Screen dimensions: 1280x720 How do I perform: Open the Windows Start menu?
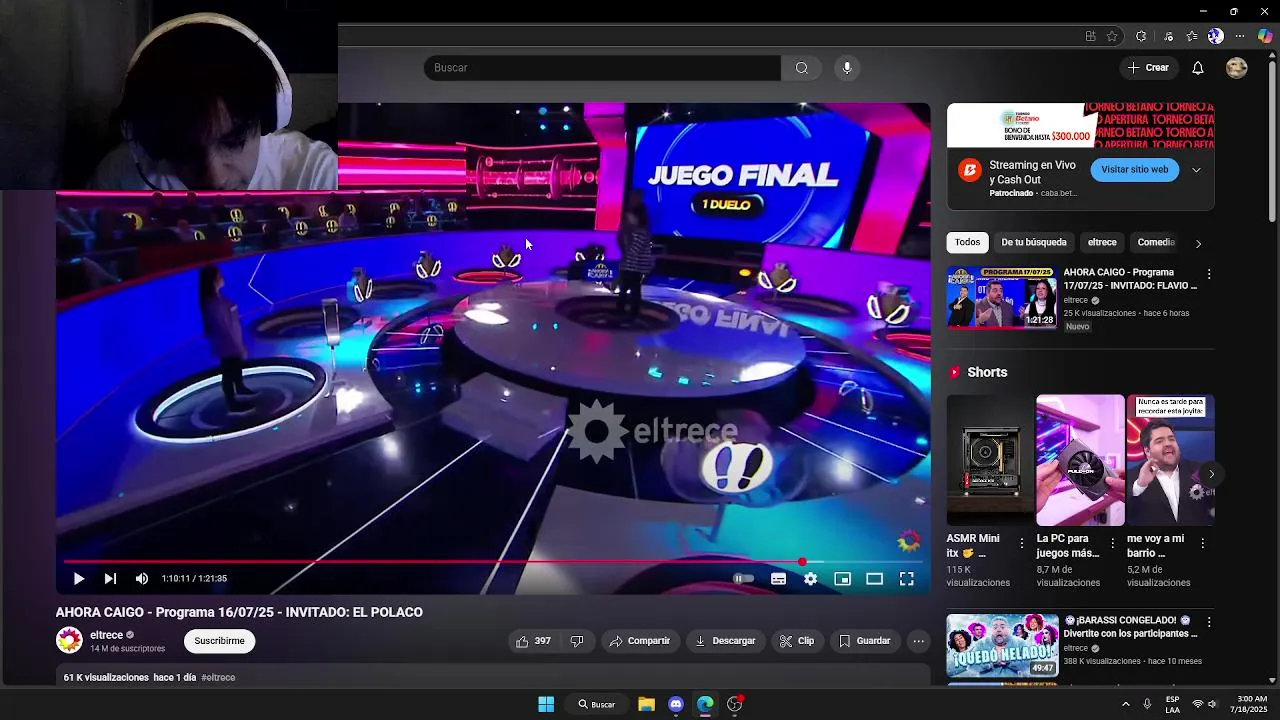click(x=546, y=704)
